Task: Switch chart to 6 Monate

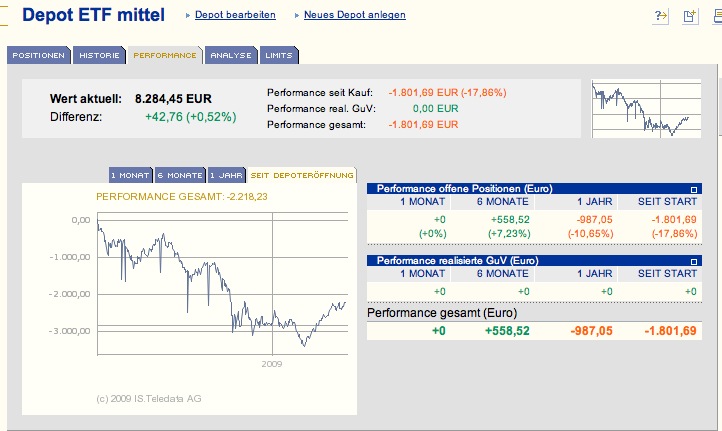Action: point(180,175)
